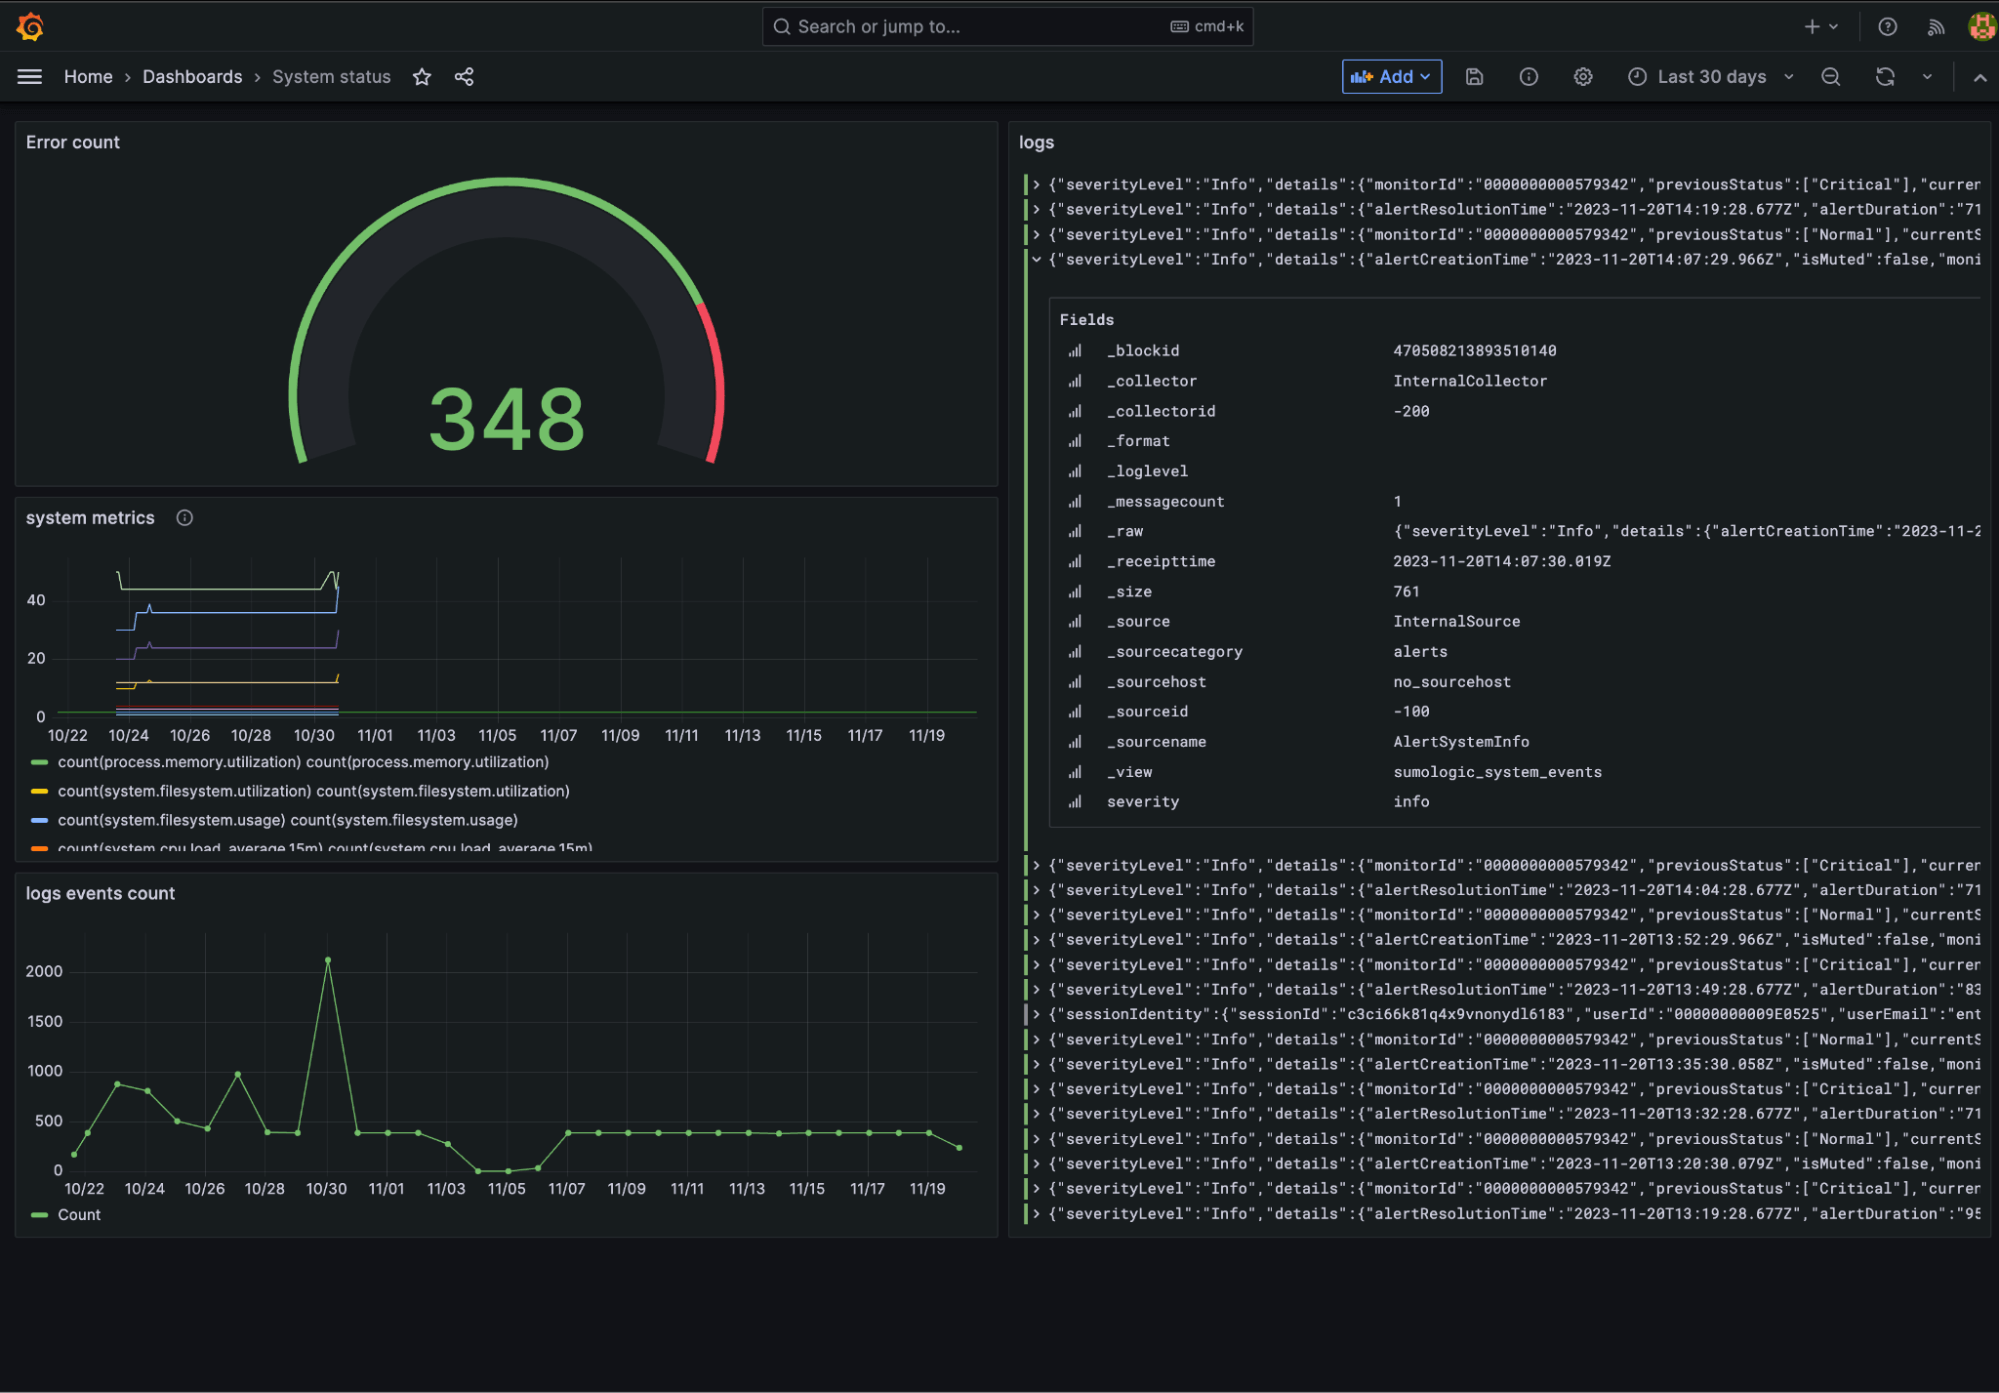Click the Home breadcrumb link

click(x=88, y=76)
